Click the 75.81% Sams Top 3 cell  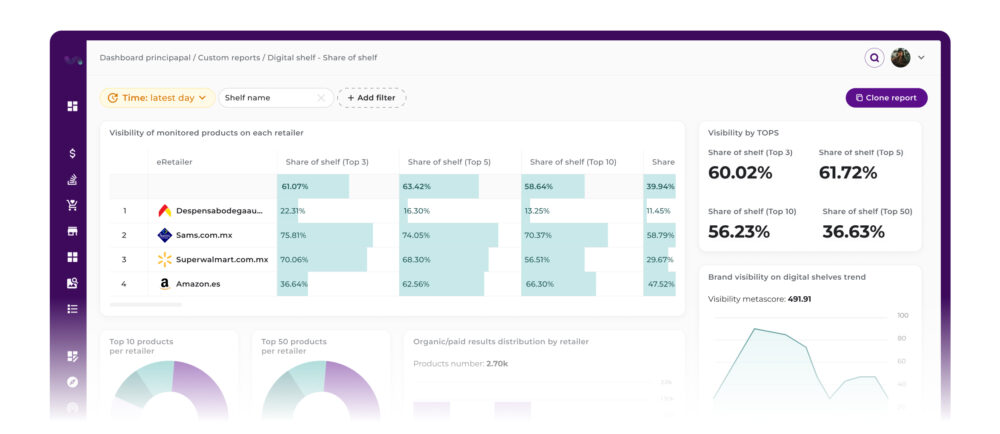(x=338, y=235)
